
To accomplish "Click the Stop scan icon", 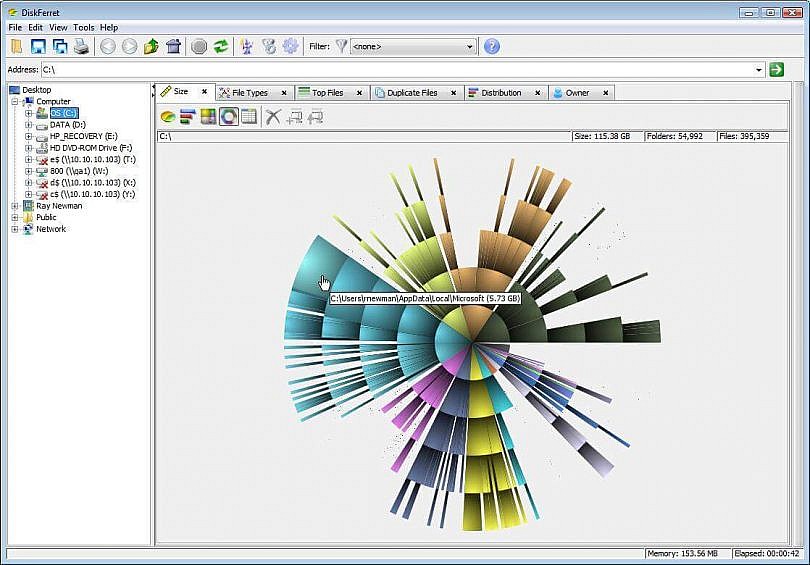I will (199, 46).
